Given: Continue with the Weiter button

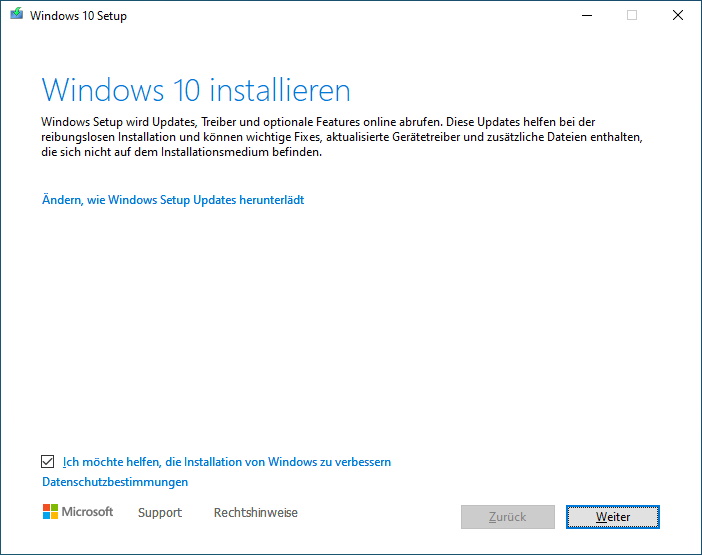Looking at the screenshot, I should (x=613, y=517).
